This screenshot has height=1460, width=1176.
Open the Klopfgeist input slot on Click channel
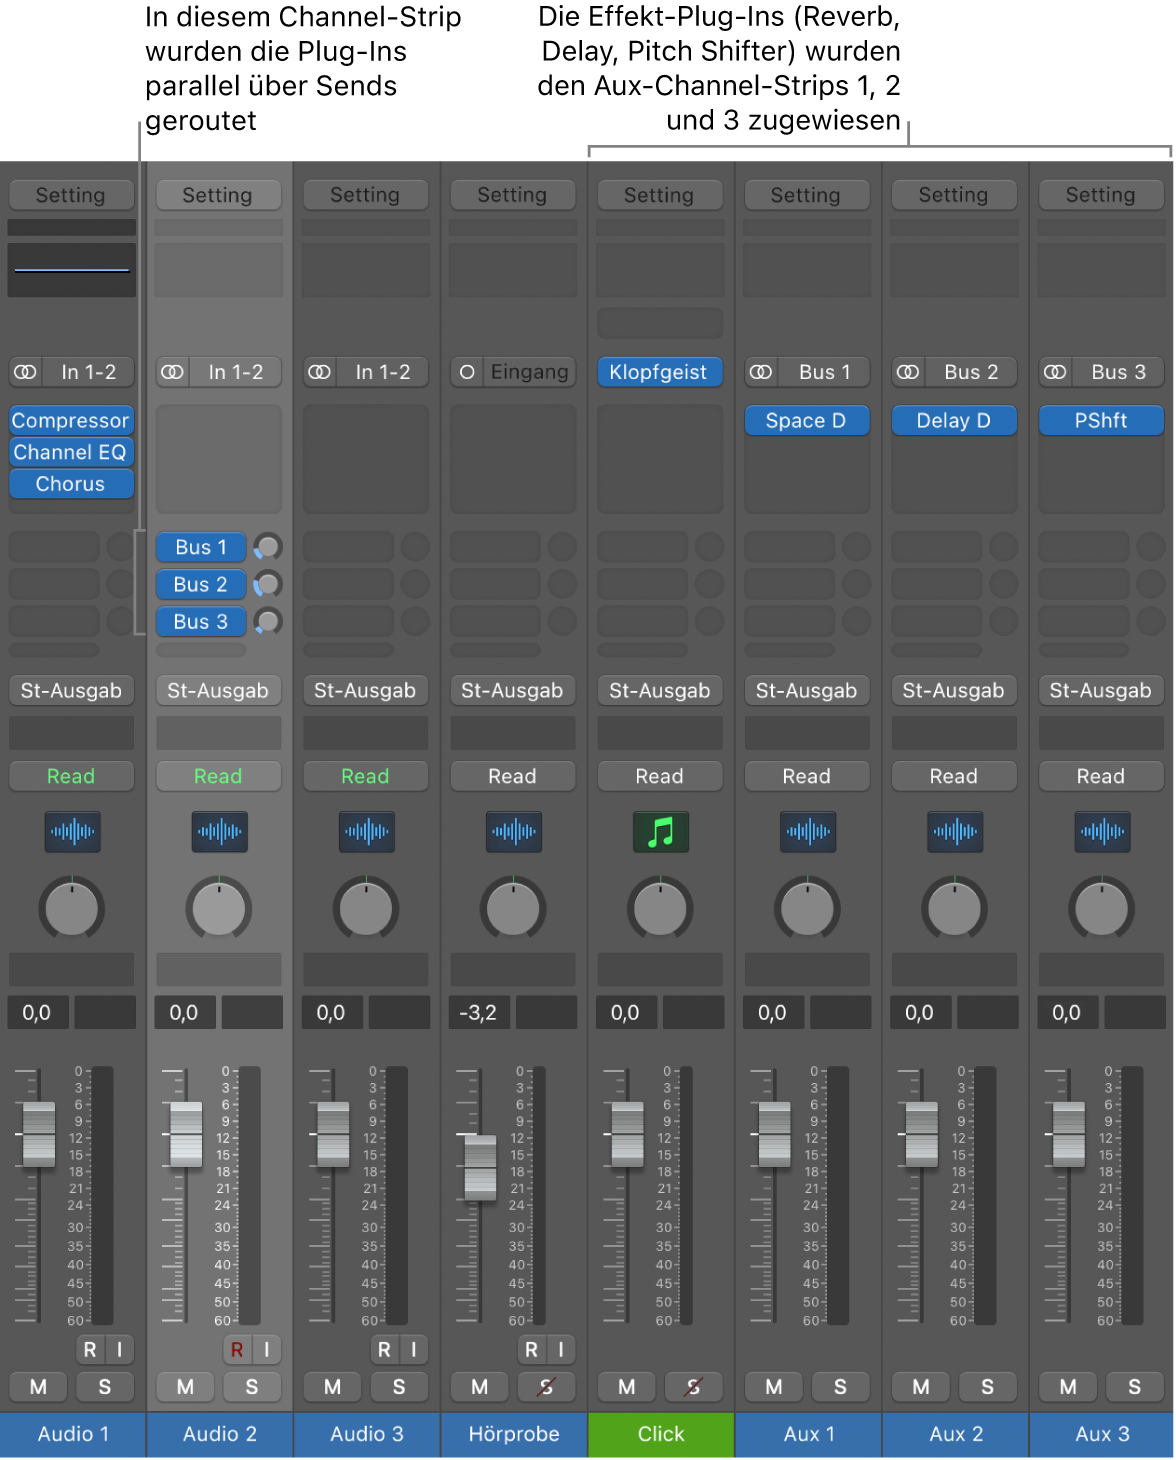[x=659, y=371]
